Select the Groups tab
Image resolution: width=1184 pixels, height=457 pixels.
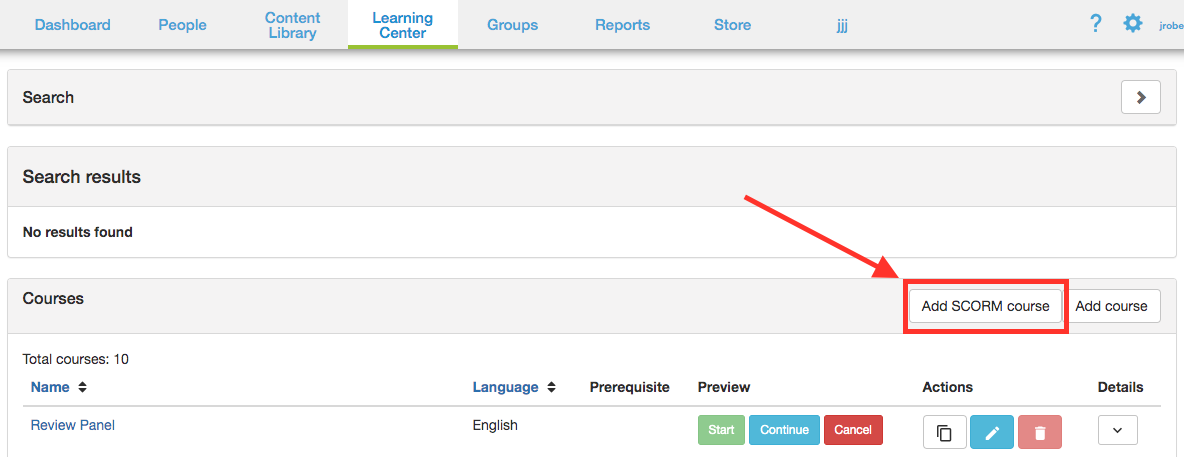(512, 25)
